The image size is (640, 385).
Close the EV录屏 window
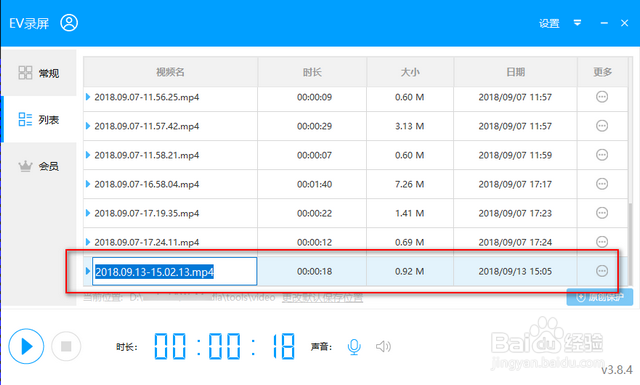click(x=624, y=23)
